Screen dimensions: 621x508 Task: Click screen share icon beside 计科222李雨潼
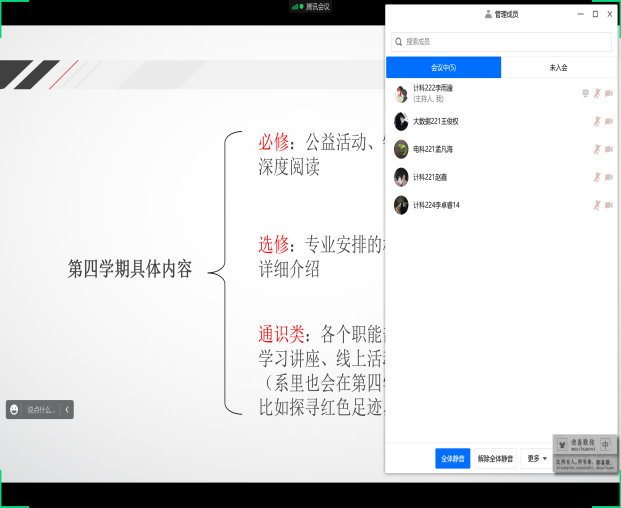(586, 93)
